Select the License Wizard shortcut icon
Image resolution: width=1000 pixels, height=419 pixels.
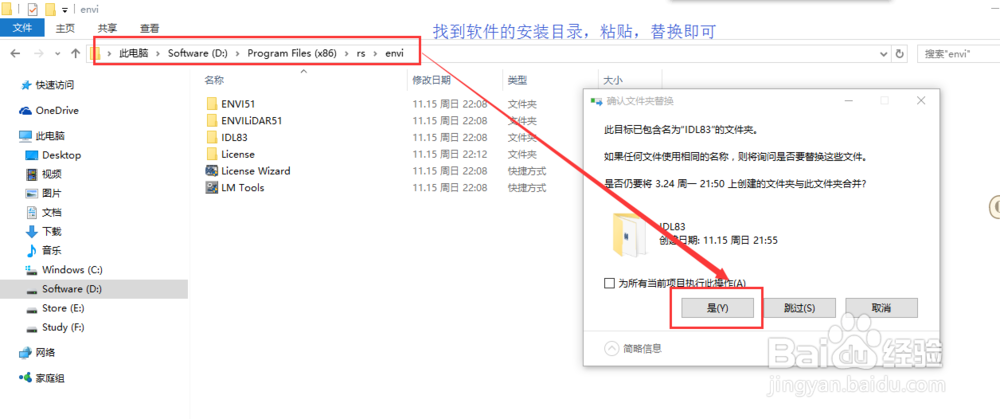212,171
